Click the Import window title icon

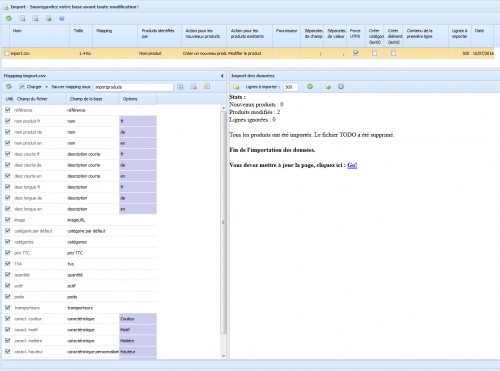click(6, 7)
